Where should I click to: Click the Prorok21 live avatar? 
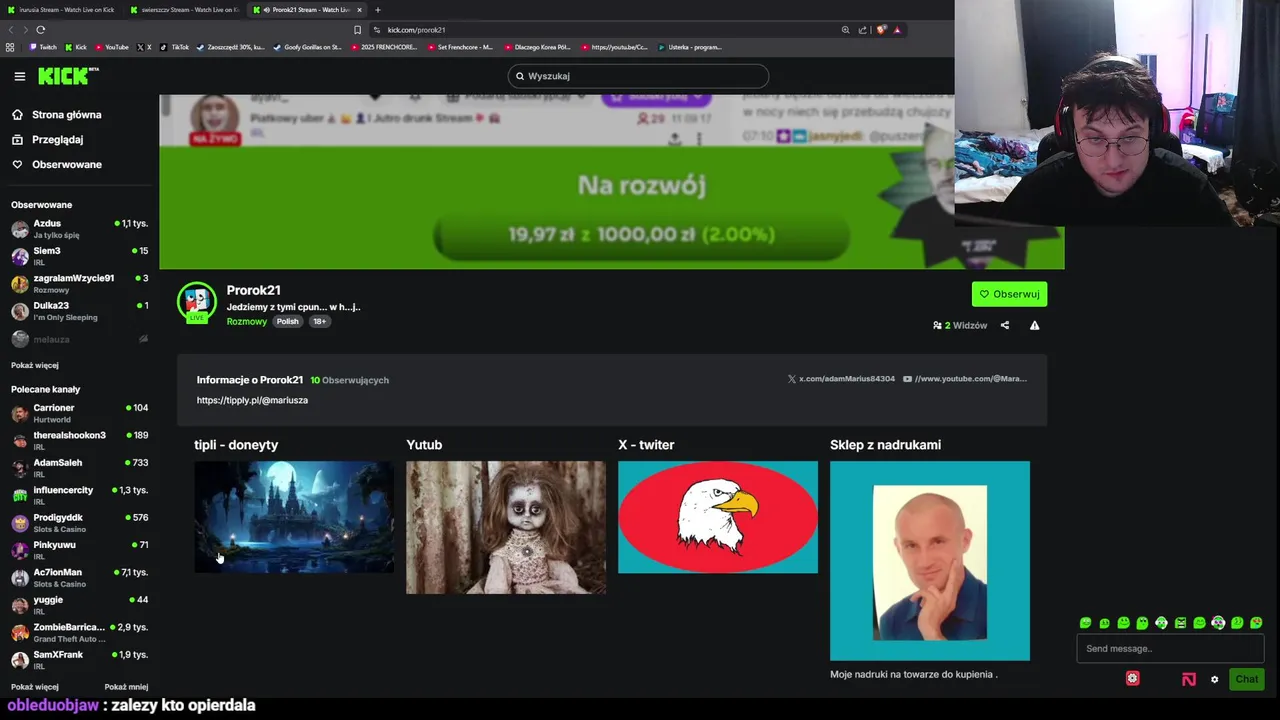tap(197, 302)
